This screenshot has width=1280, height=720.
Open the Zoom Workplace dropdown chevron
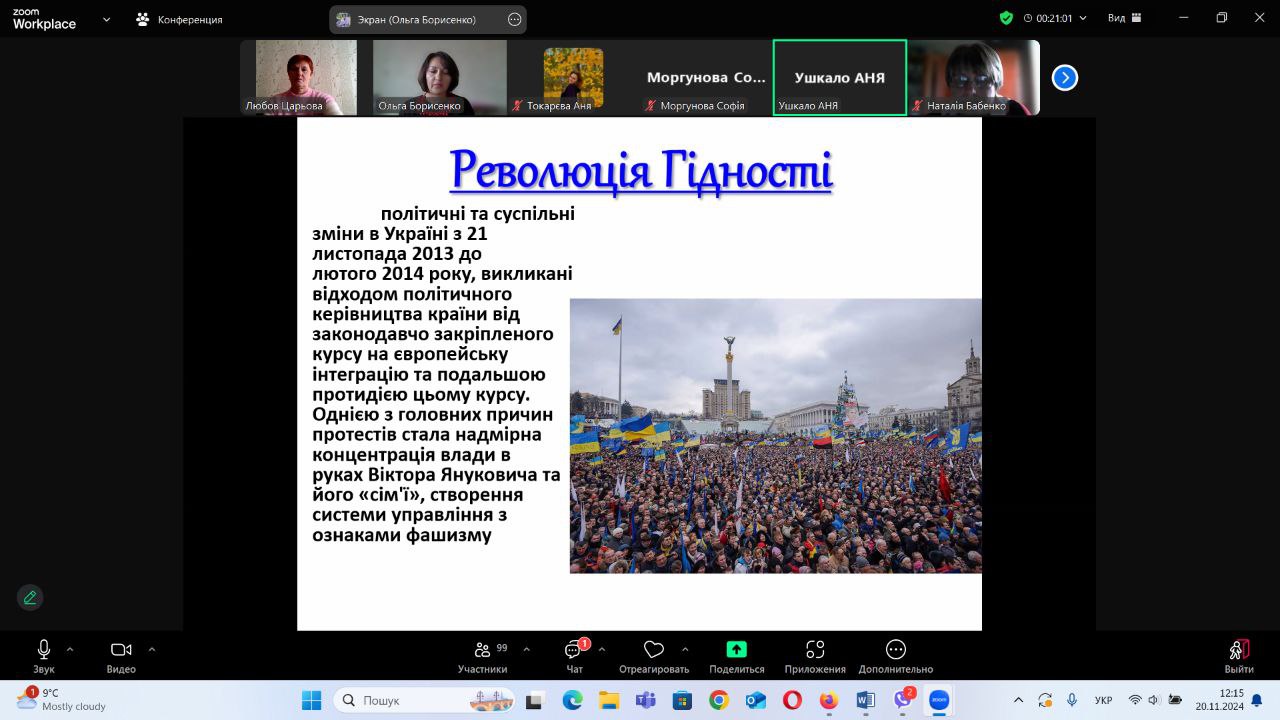point(107,19)
